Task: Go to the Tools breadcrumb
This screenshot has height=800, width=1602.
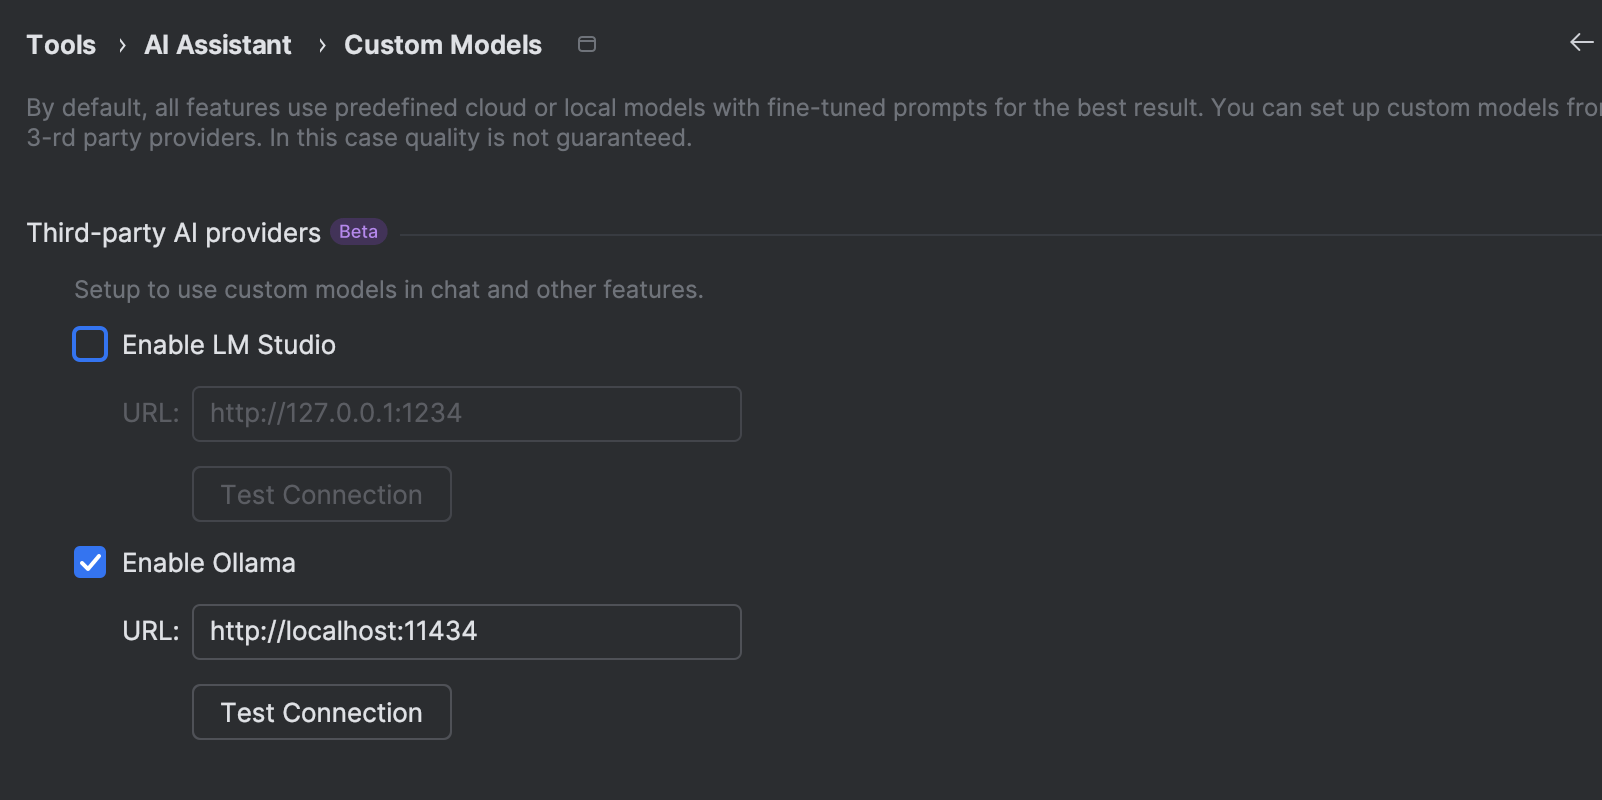Action: 61,45
